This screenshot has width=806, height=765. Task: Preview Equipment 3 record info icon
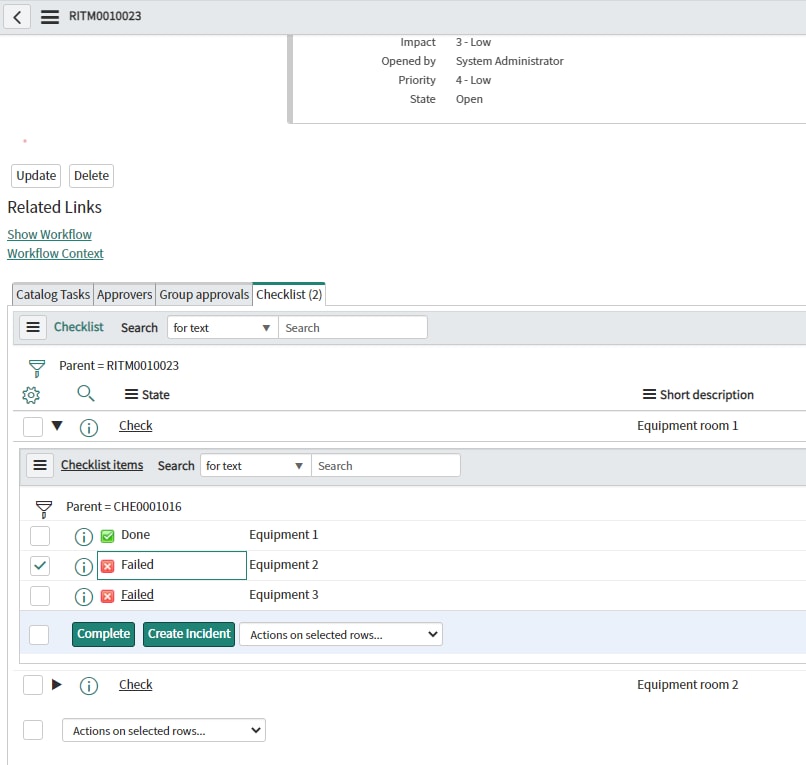84,596
